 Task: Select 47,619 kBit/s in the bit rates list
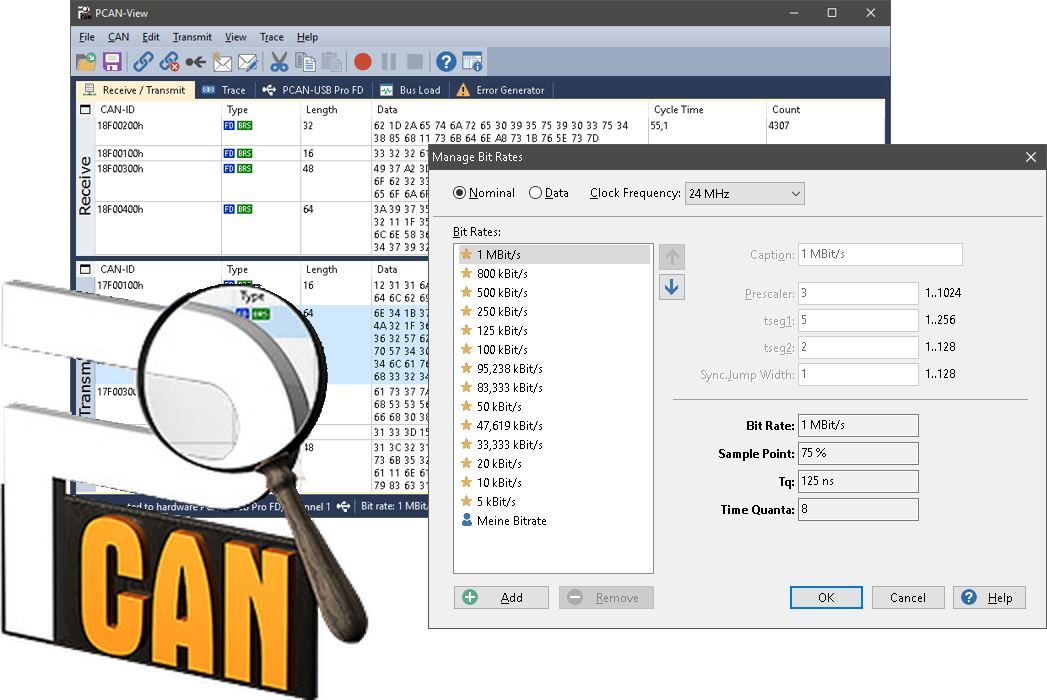point(554,425)
